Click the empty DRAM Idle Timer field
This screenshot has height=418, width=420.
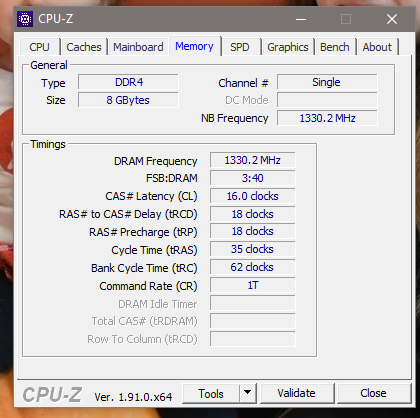(x=253, y=303)
